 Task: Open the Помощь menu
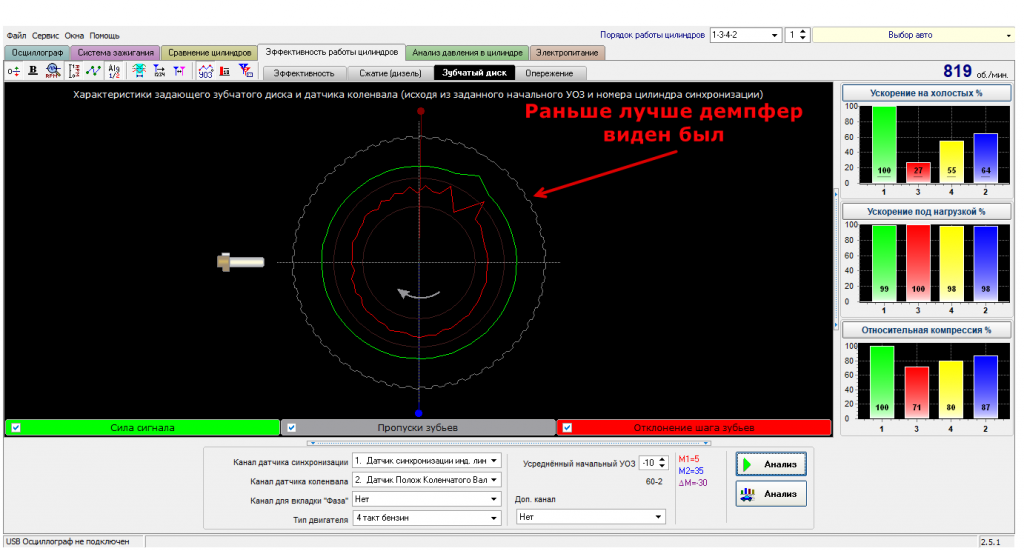click(x=104, y=36)
